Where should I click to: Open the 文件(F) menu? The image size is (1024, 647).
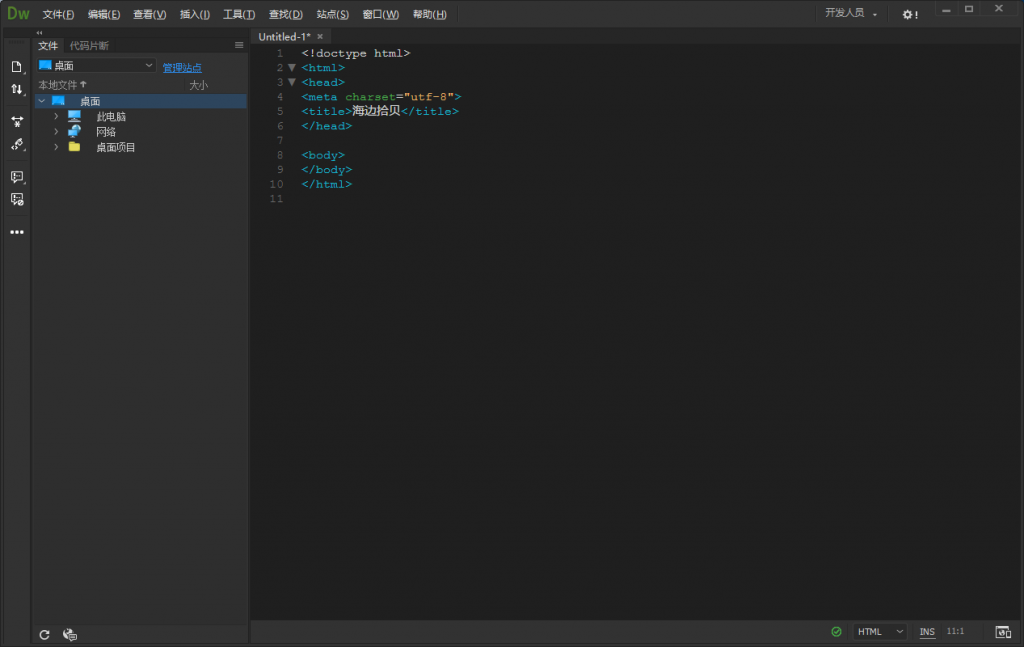58,14
